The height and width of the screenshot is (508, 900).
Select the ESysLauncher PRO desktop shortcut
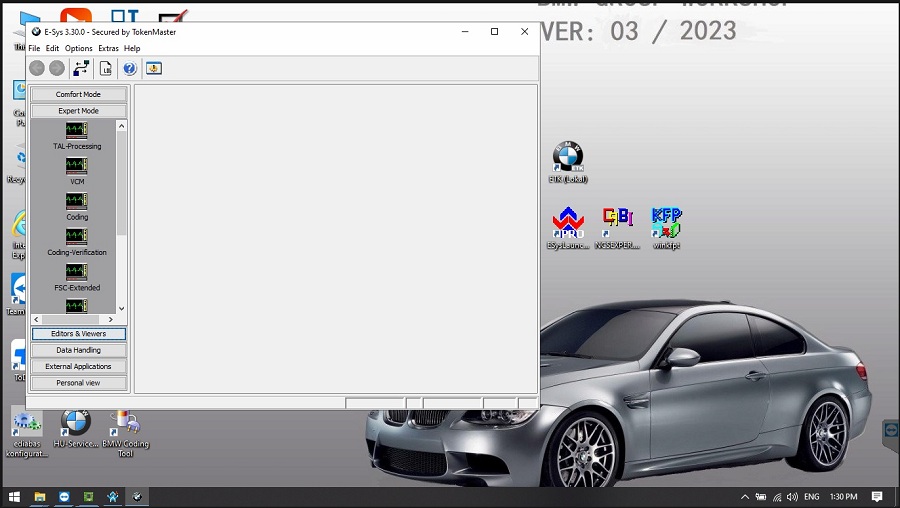(x=568, y=228)
